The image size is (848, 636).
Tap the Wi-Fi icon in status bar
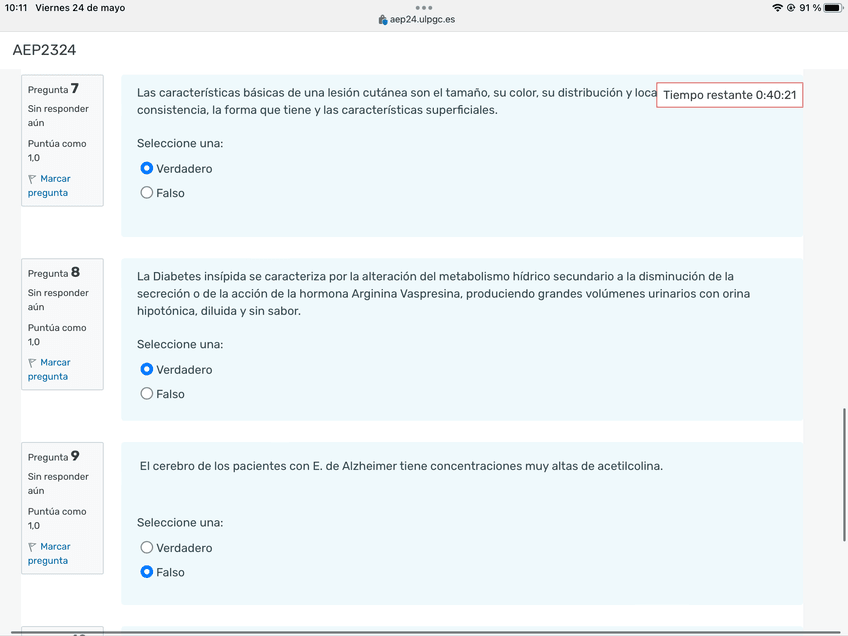pyautogui.click(x=777, y=8)
